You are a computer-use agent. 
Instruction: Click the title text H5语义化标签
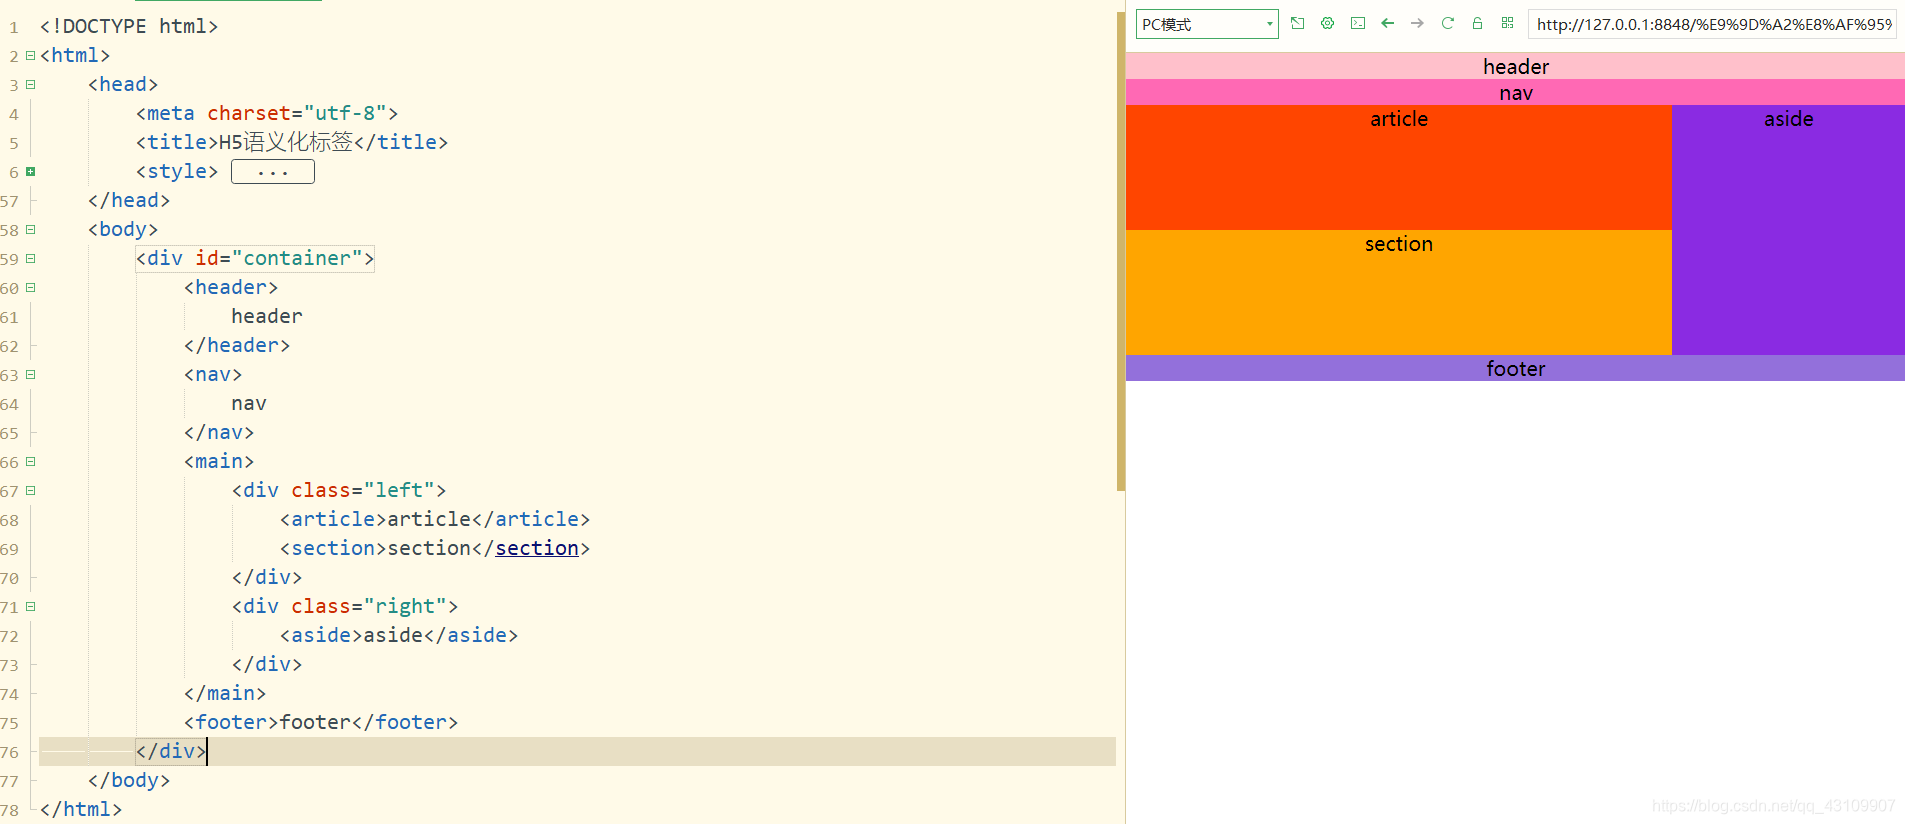pos(286,142)
